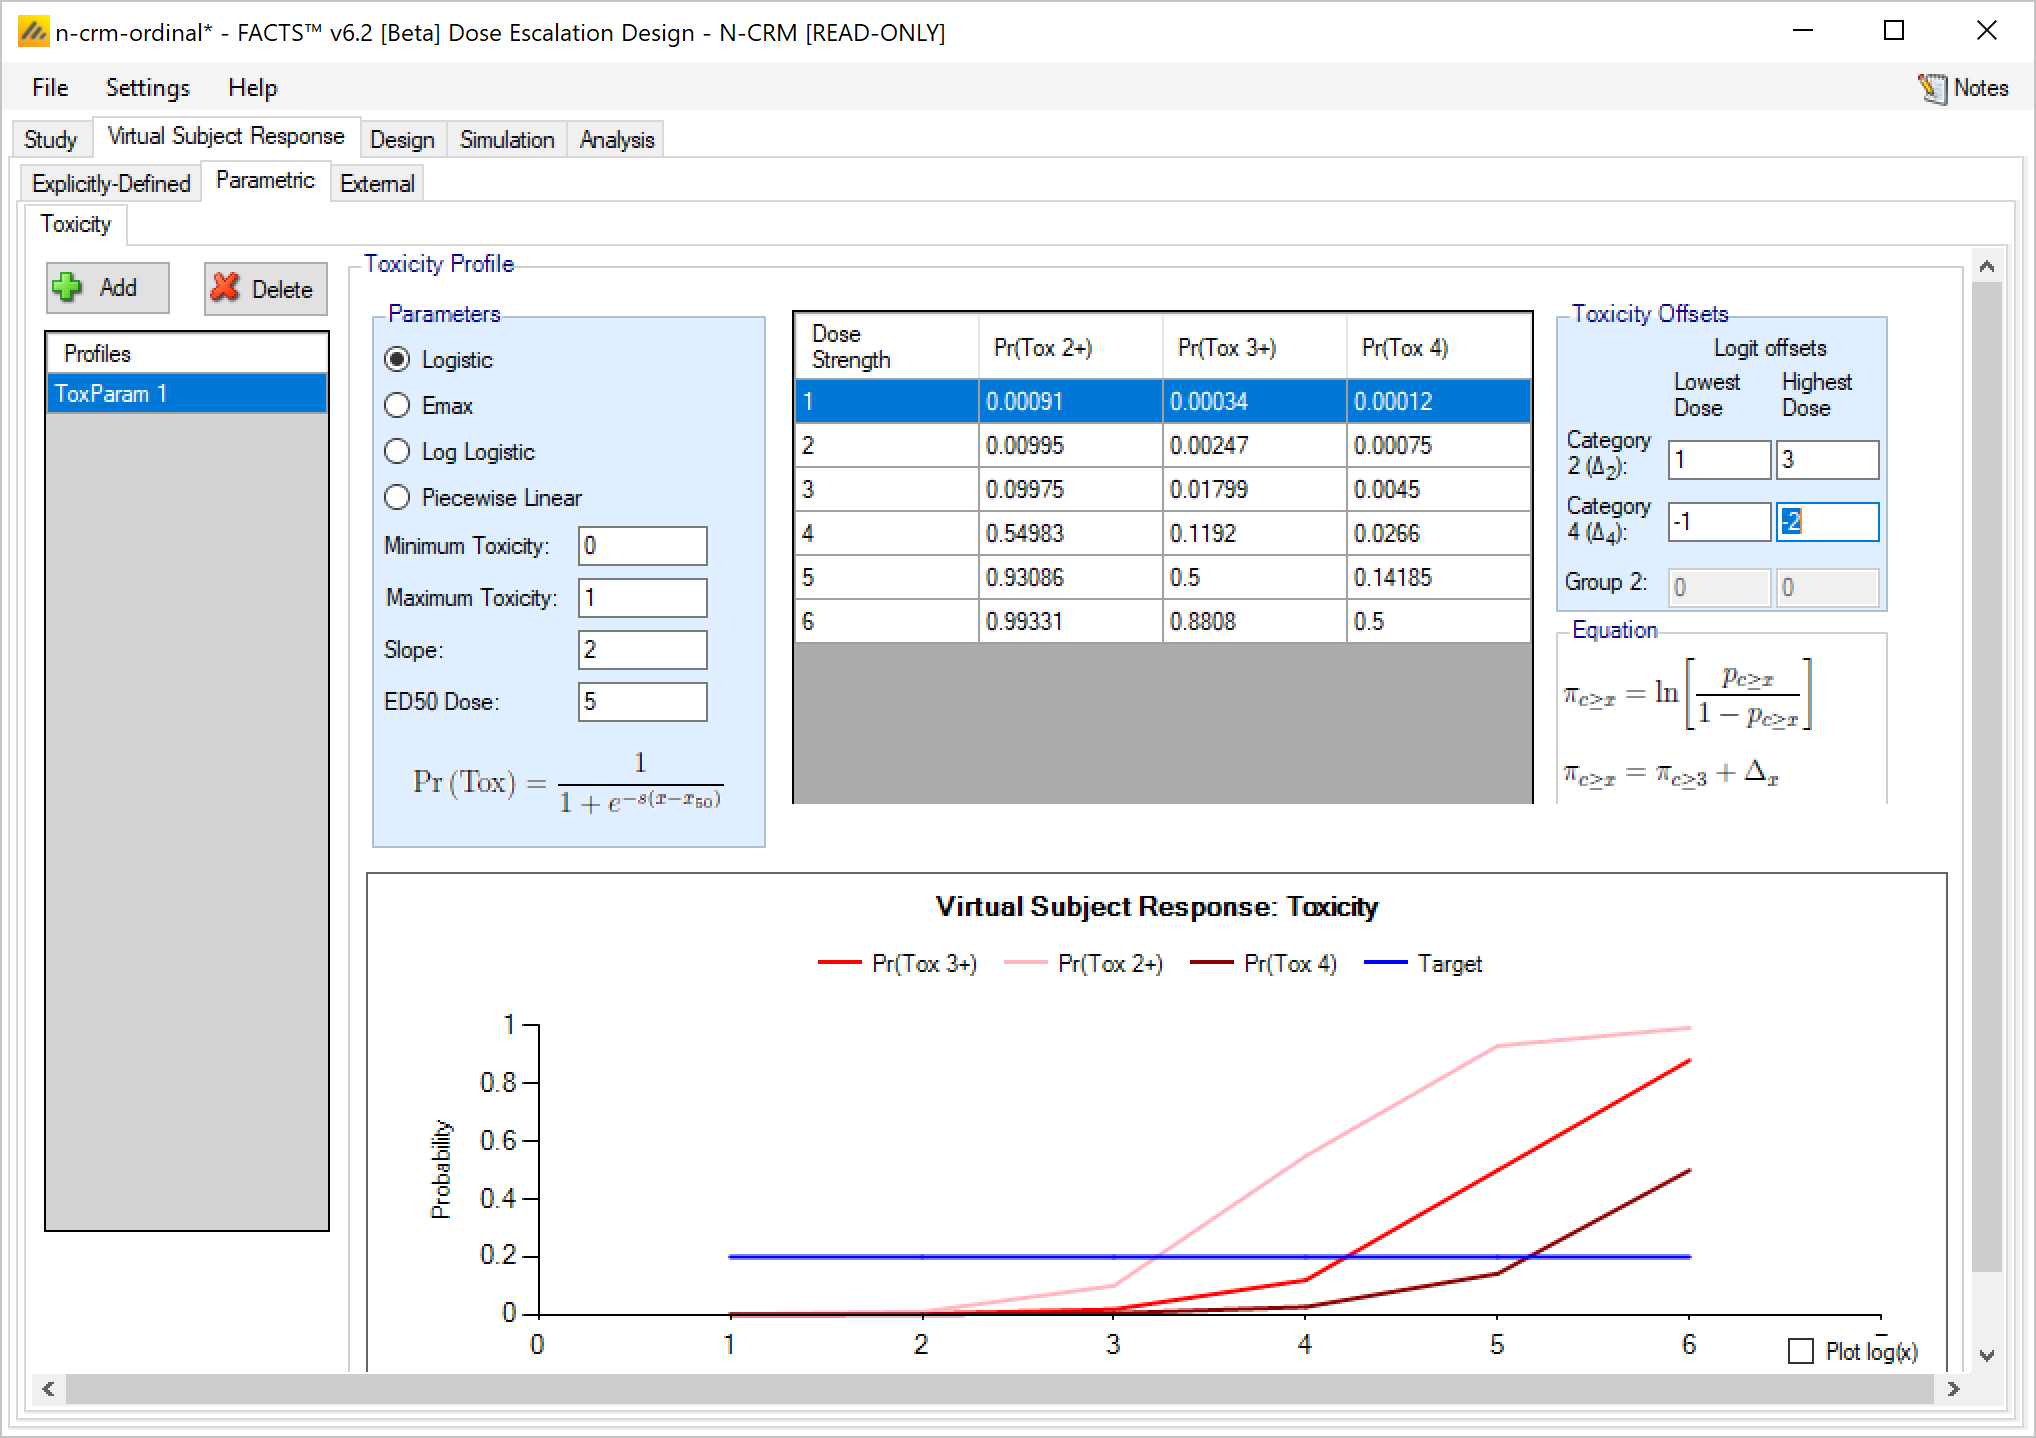Select the Emax radio button

coord(398,406)
